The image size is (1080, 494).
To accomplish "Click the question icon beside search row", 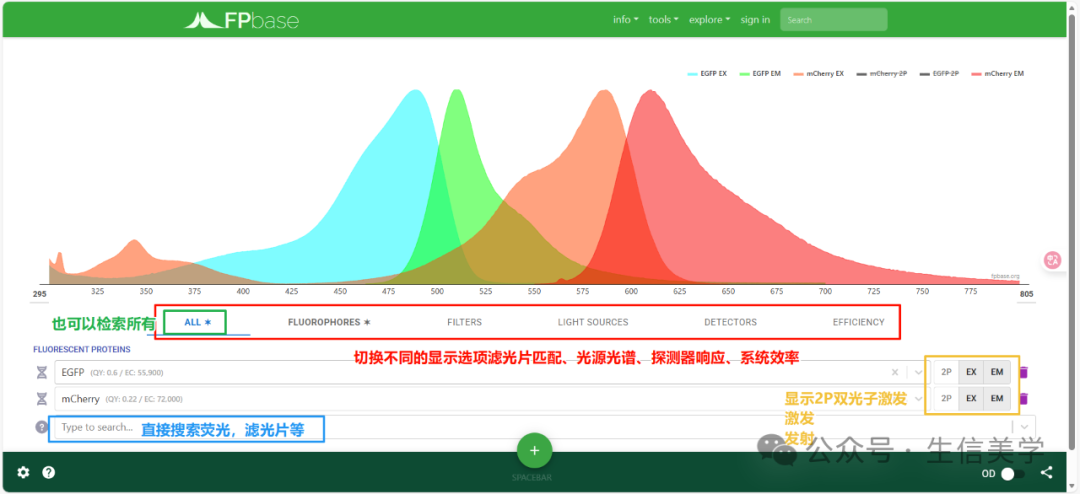I will [41, 427].
